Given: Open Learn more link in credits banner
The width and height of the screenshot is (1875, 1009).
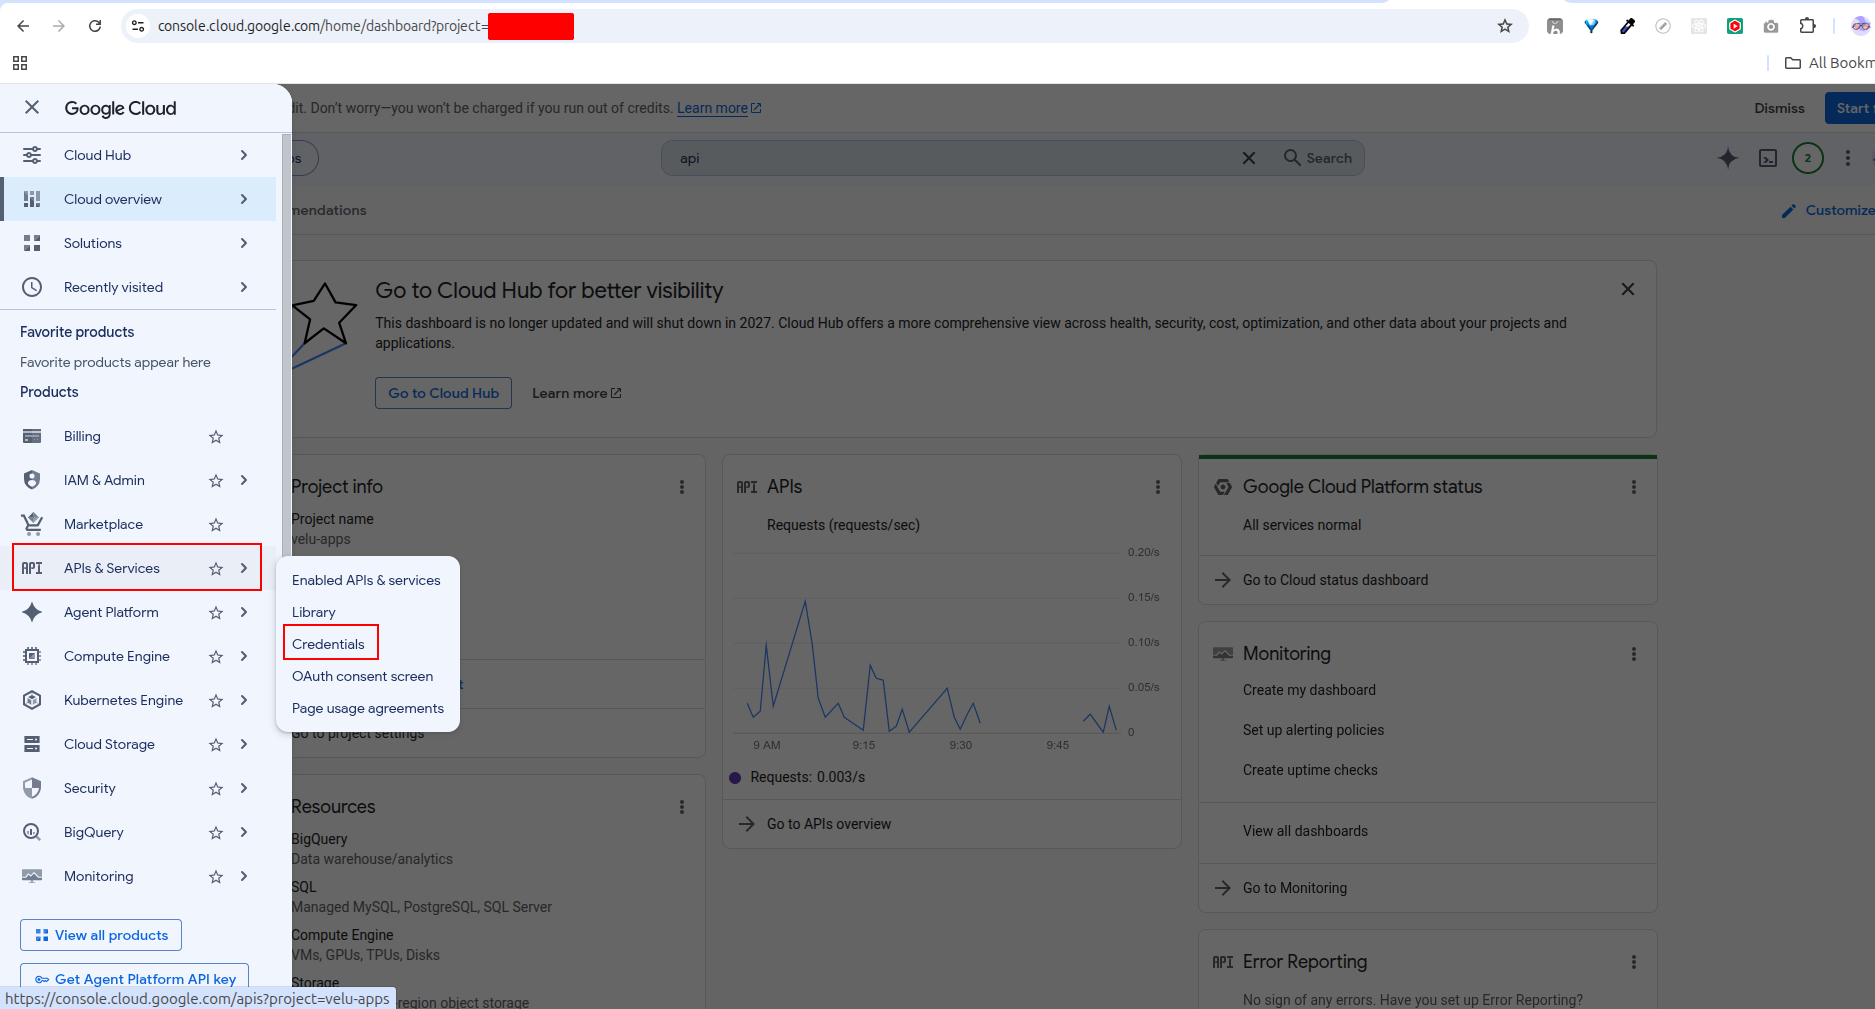Looking at the screenshot, I should pos(719,108).
